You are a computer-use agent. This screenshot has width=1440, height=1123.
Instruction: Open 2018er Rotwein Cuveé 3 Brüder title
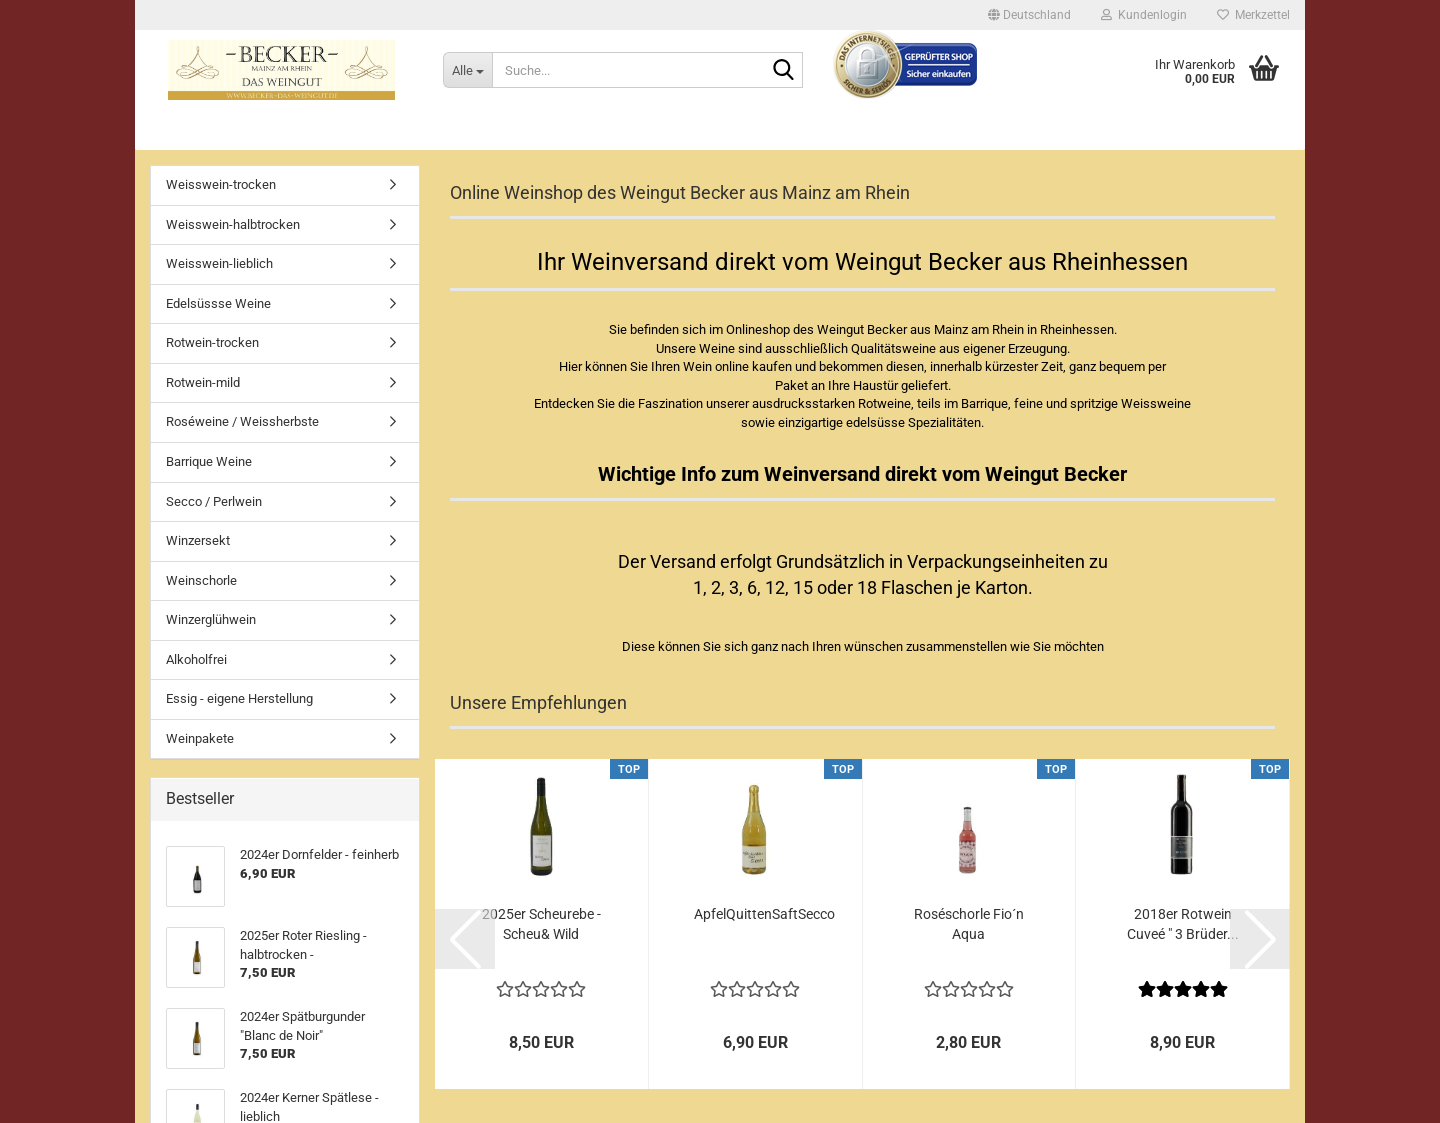[x=1182, y=924]
